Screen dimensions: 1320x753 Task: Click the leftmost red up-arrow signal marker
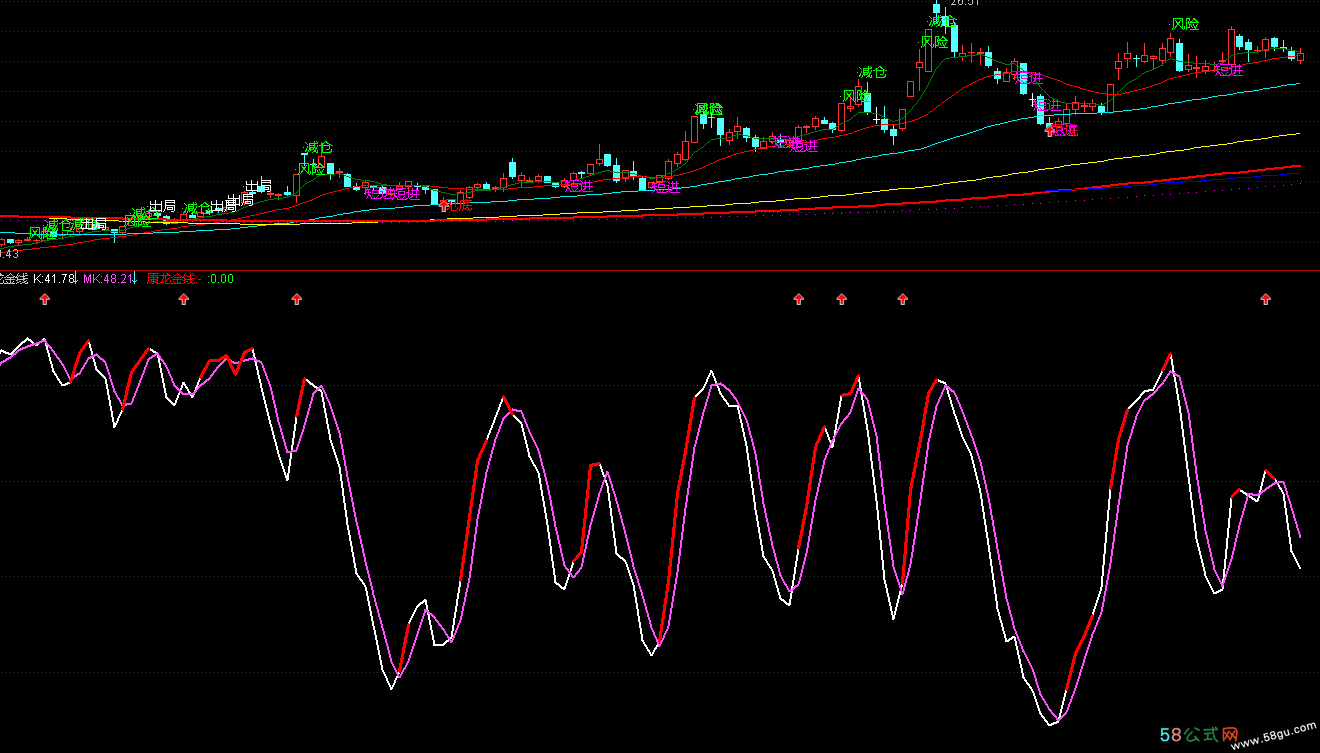[44, 299]
